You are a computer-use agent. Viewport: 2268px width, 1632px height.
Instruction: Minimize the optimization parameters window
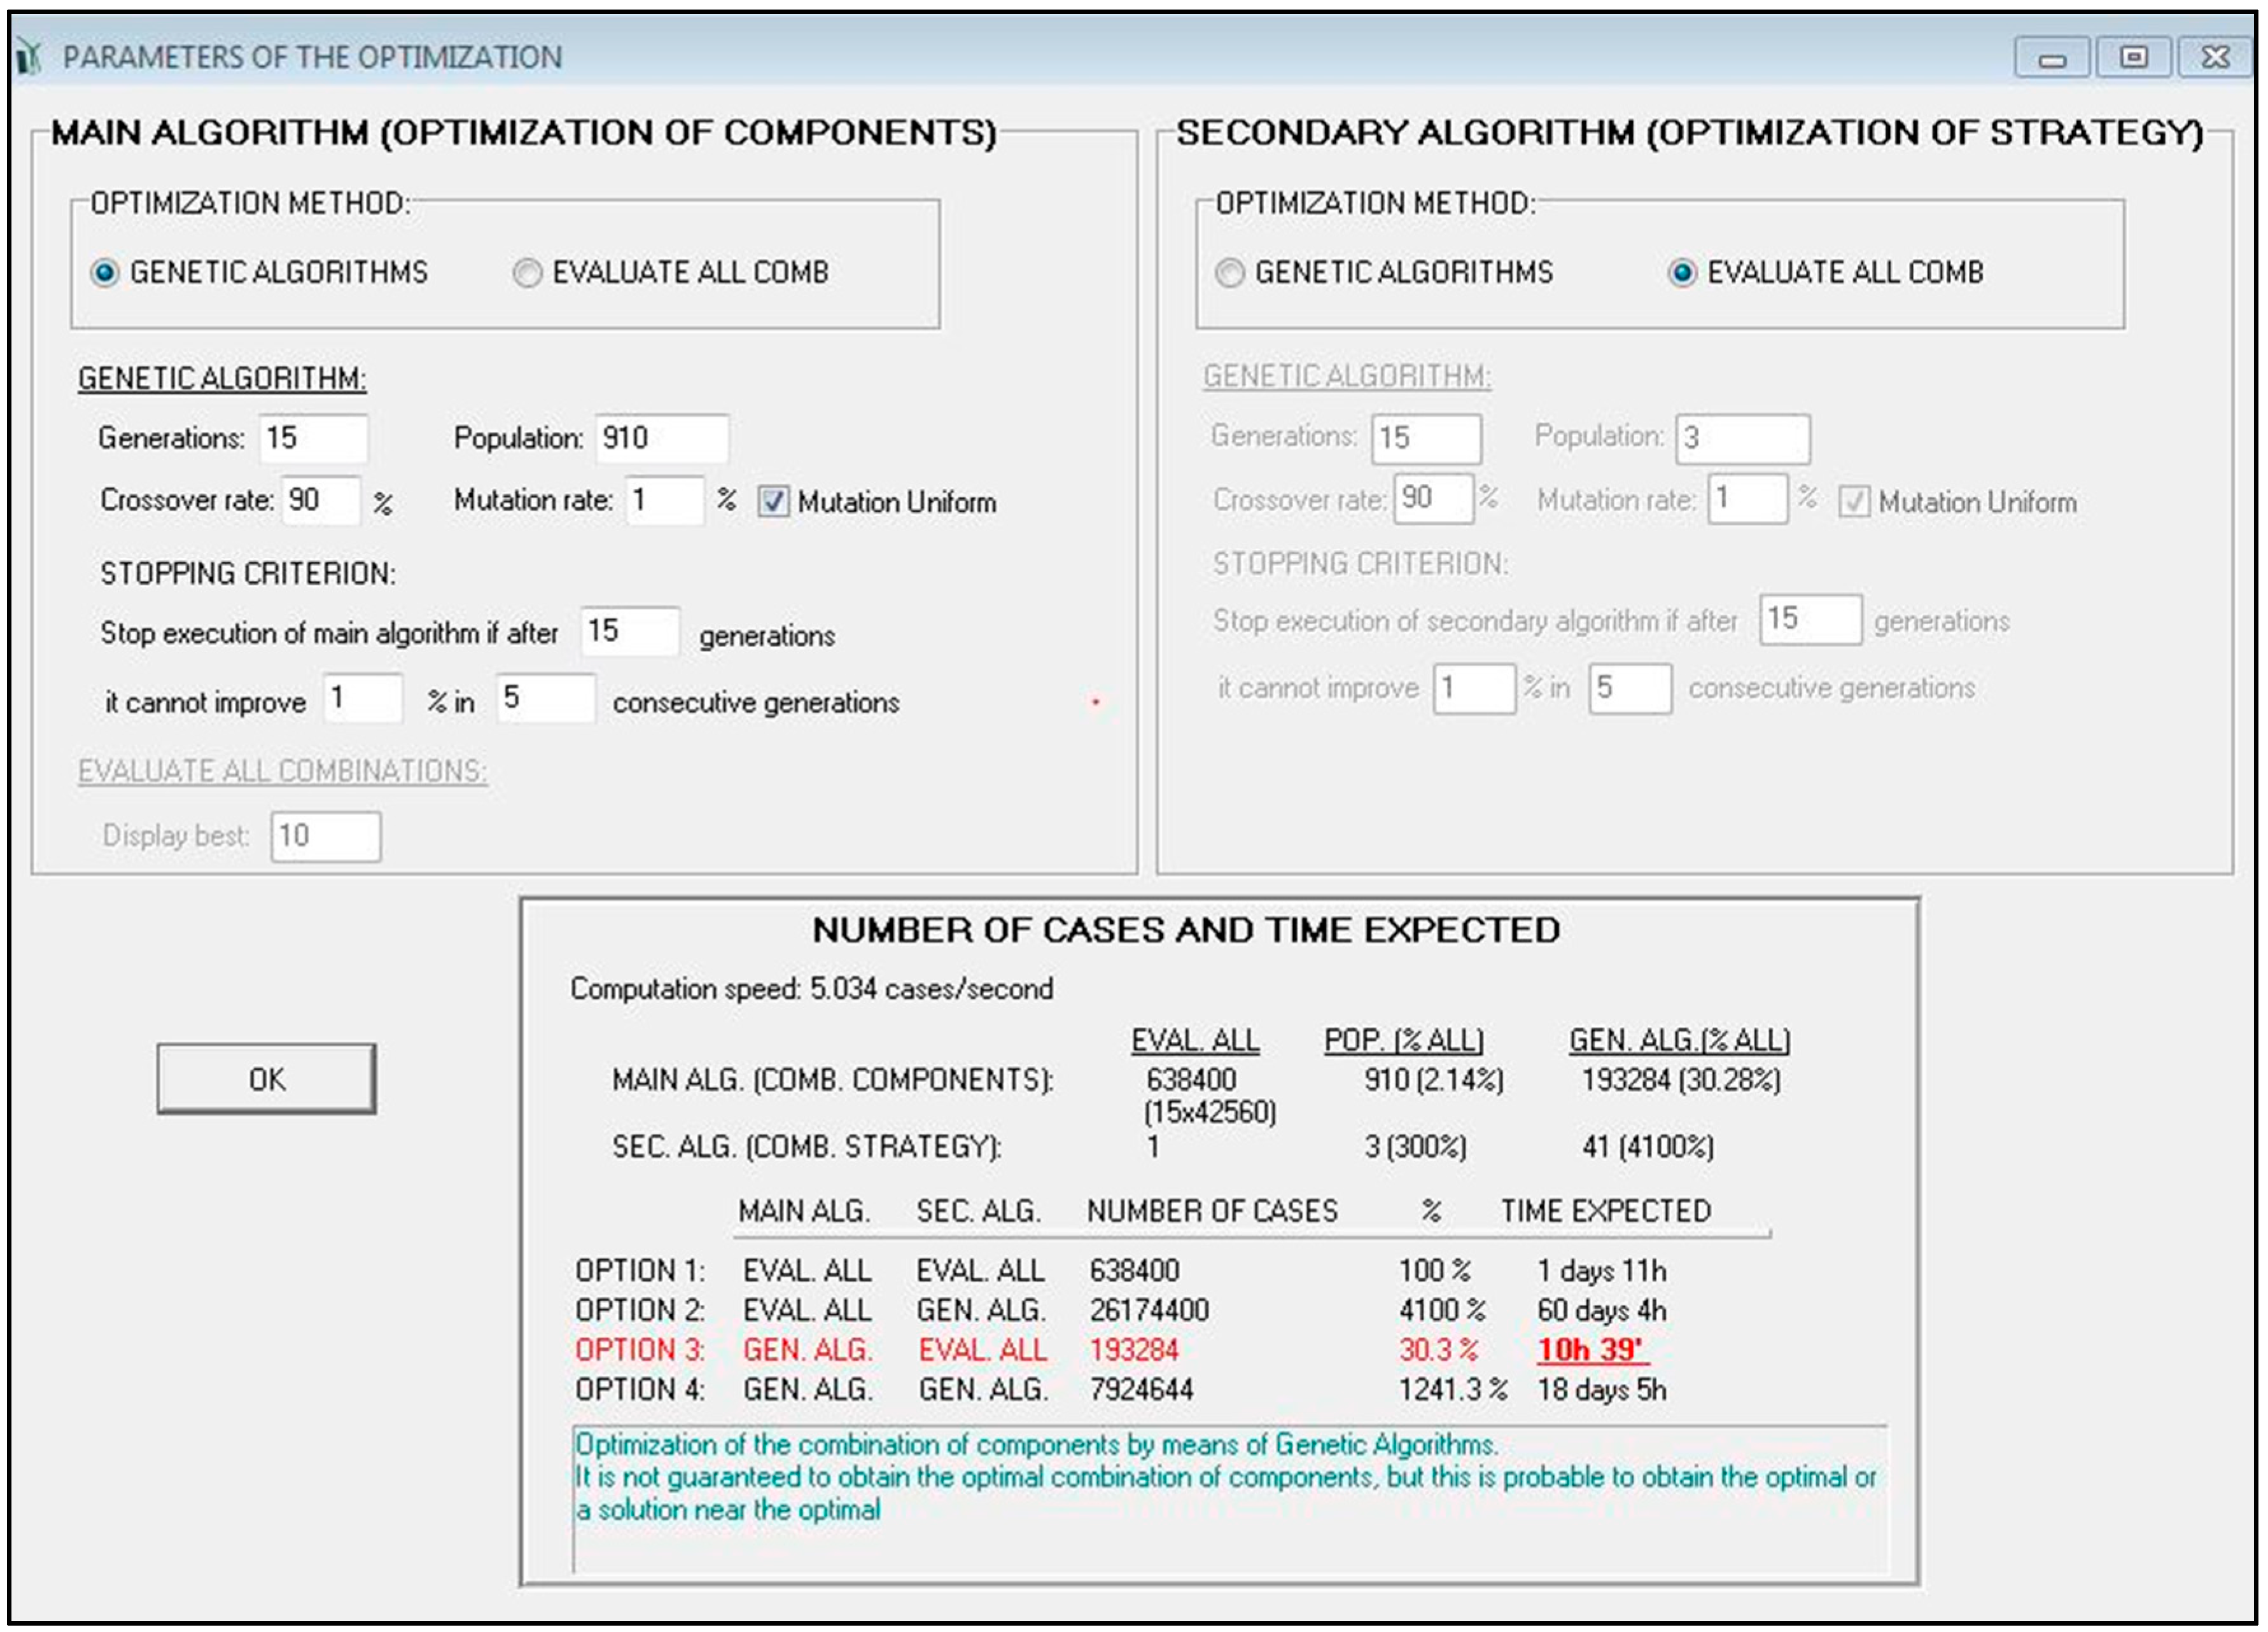[x=2052, y=58]
